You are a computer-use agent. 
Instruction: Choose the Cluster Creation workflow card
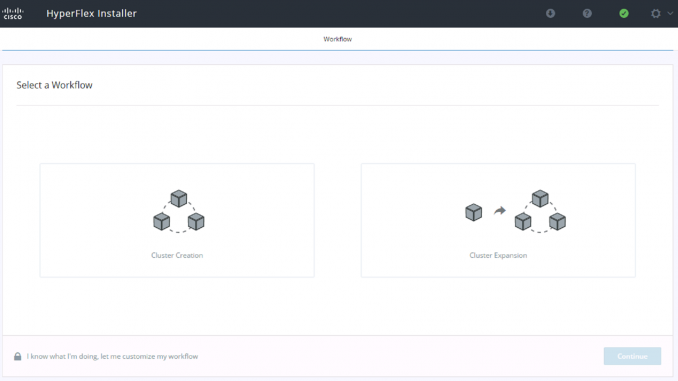(177, 220)
